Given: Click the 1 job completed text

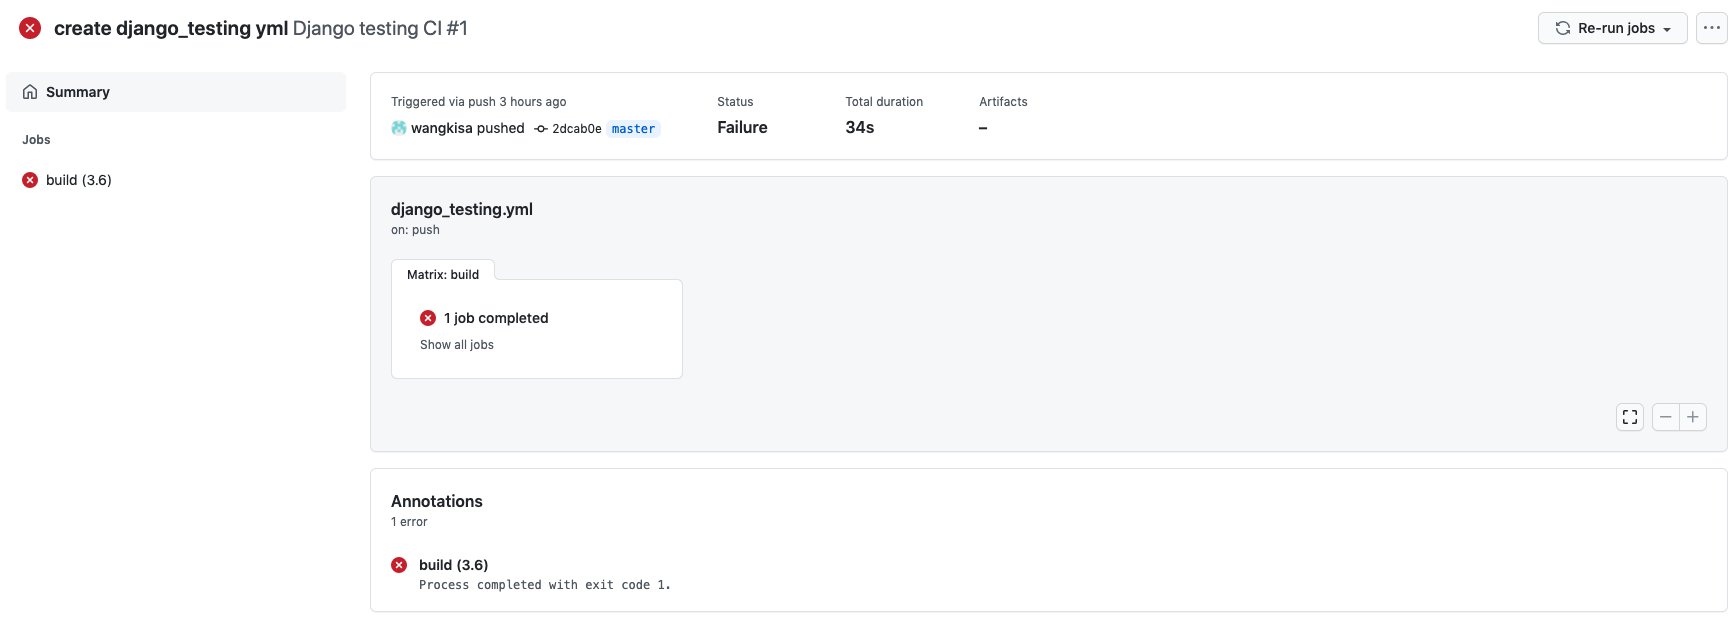Looking at the screenshot, I should [x=496, y=318].
